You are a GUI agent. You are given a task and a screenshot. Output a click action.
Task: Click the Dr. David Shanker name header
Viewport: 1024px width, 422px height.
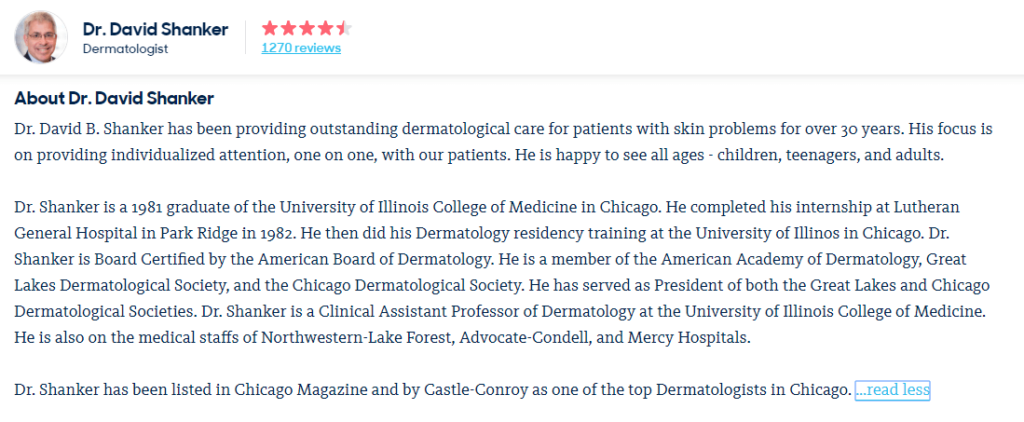point(155,29)
